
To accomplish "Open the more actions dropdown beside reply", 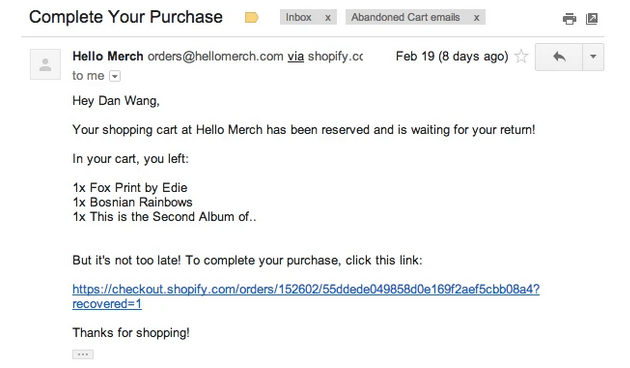I will 593,57.
